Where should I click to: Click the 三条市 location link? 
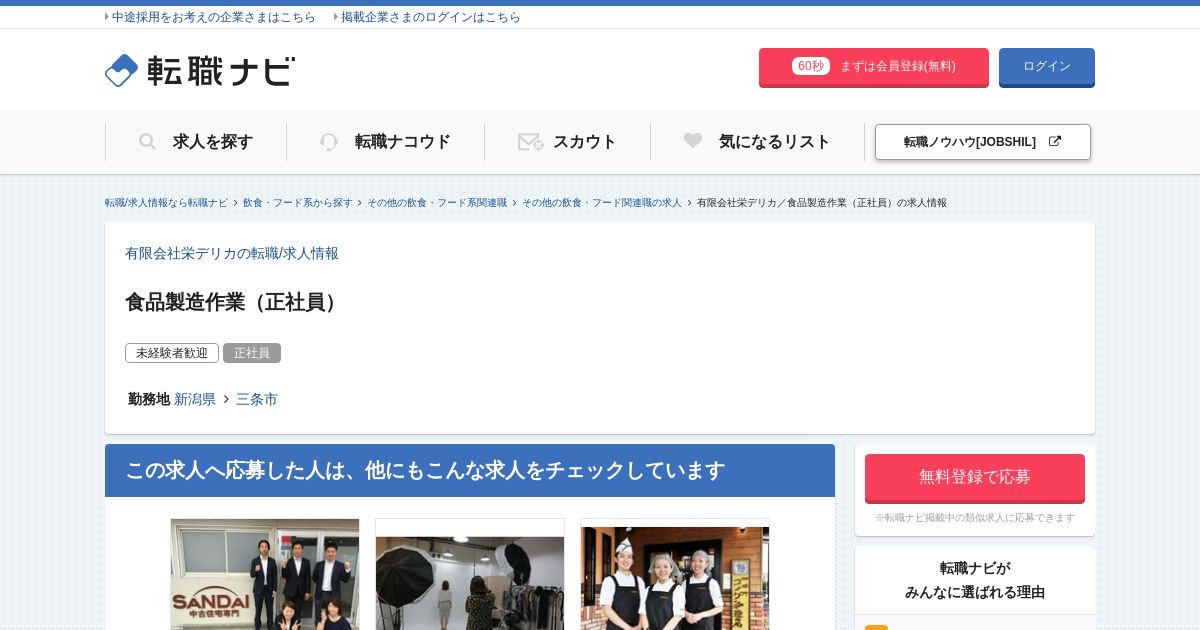click(257, 399)
